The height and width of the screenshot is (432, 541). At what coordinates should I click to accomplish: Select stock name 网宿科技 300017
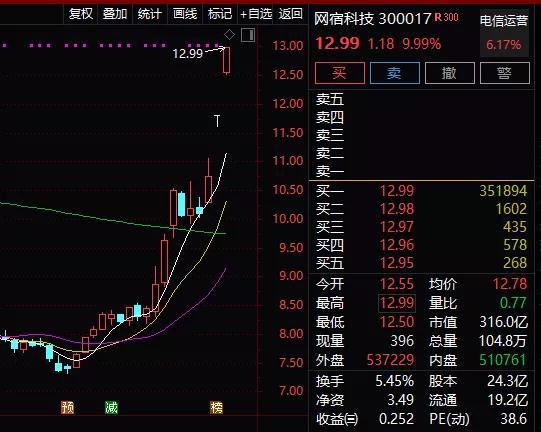373,19
